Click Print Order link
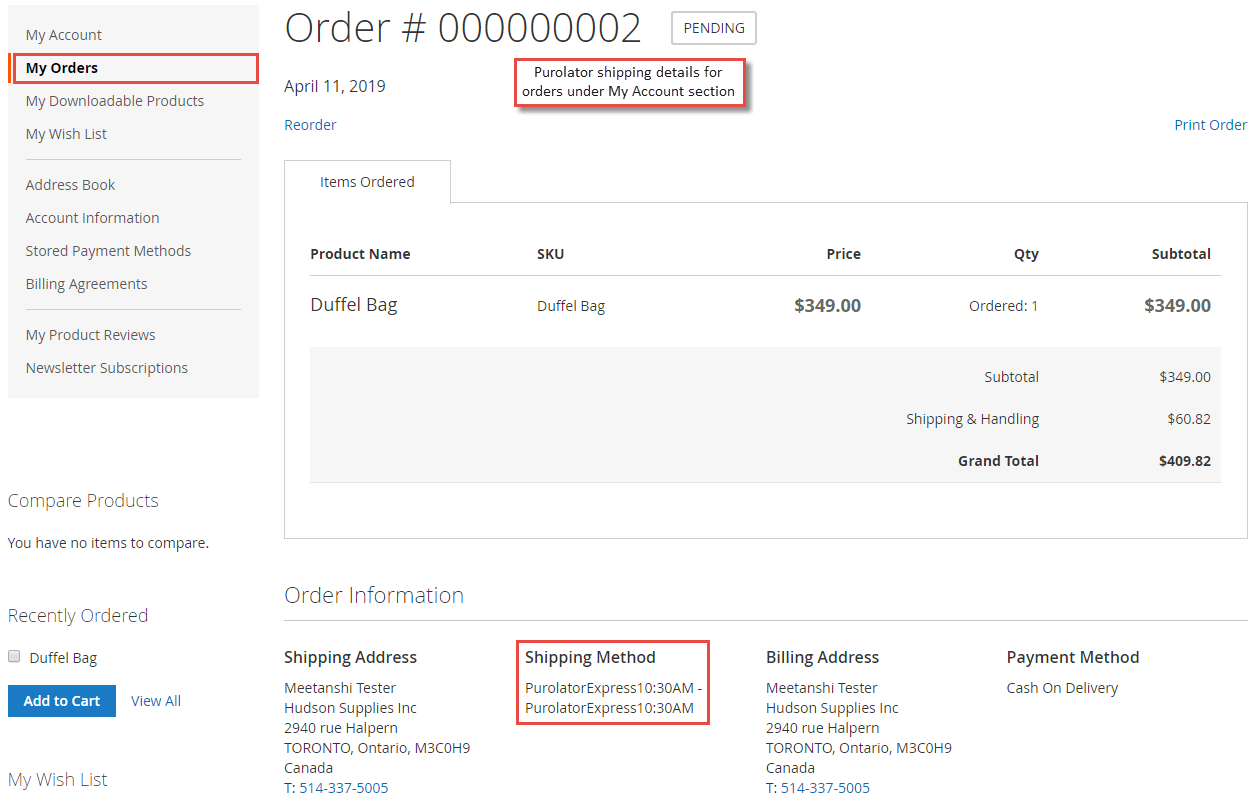The height and width of the screenshot is (802, 1258). pos(1210,125)
